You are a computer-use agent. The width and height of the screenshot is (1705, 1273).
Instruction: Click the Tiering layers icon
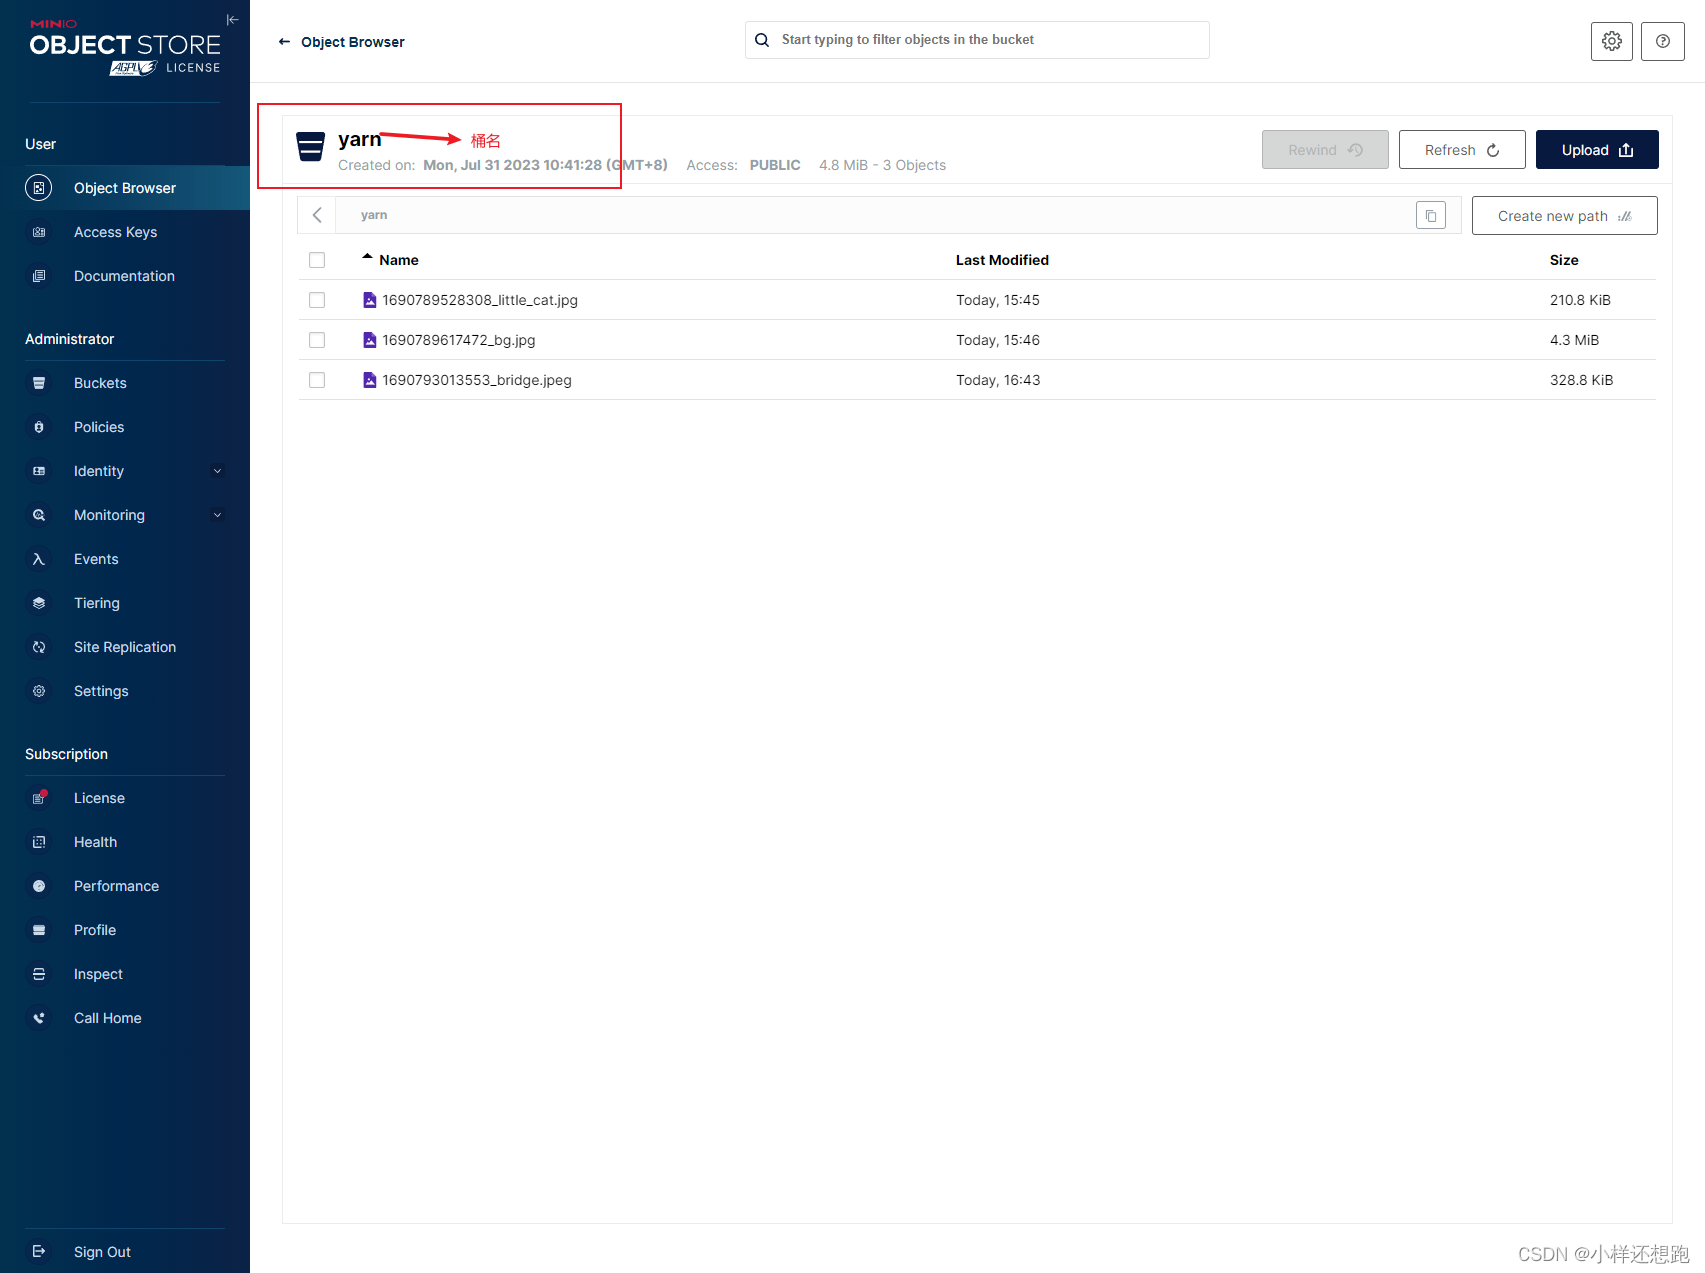tap(38, 602)
